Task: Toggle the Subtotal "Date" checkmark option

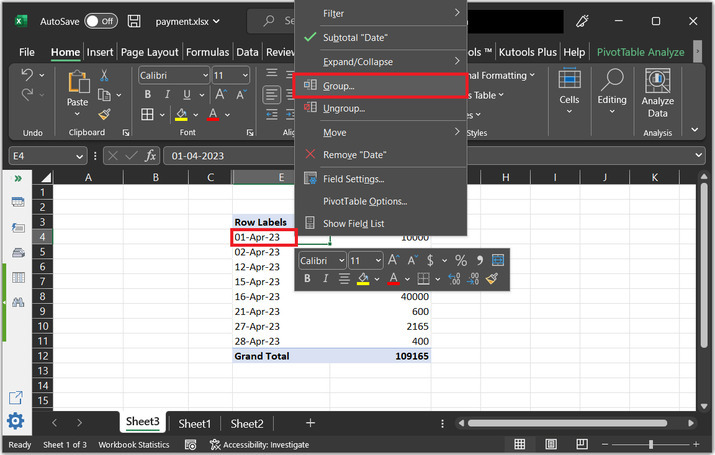Action: [380, 37]
